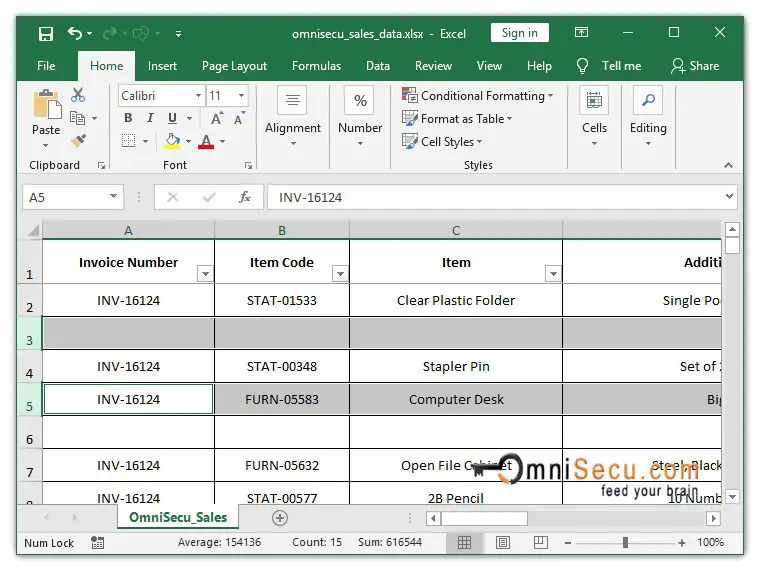This screenshot has height=577, width=760.
Task: Open the Help tab
Action: (539, 66)
